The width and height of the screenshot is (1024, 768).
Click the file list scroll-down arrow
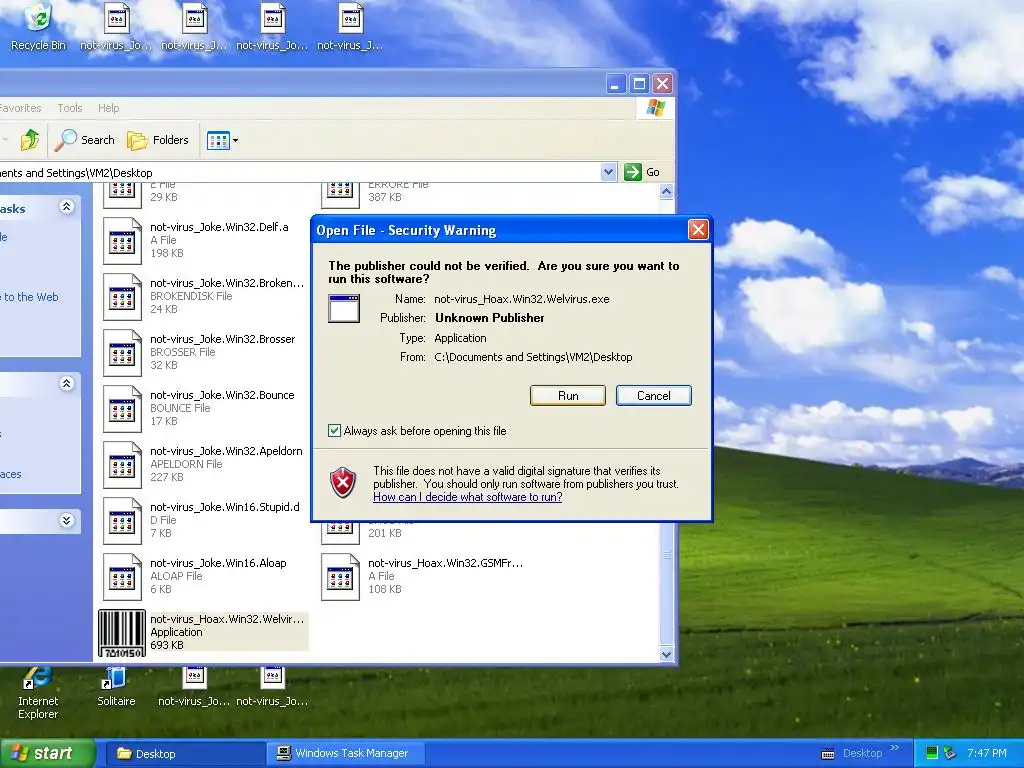tap(666, 654)
